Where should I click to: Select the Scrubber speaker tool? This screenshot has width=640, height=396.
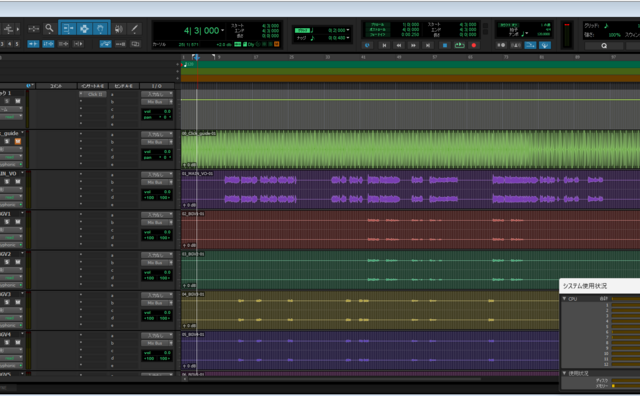(x=119, y=29)
